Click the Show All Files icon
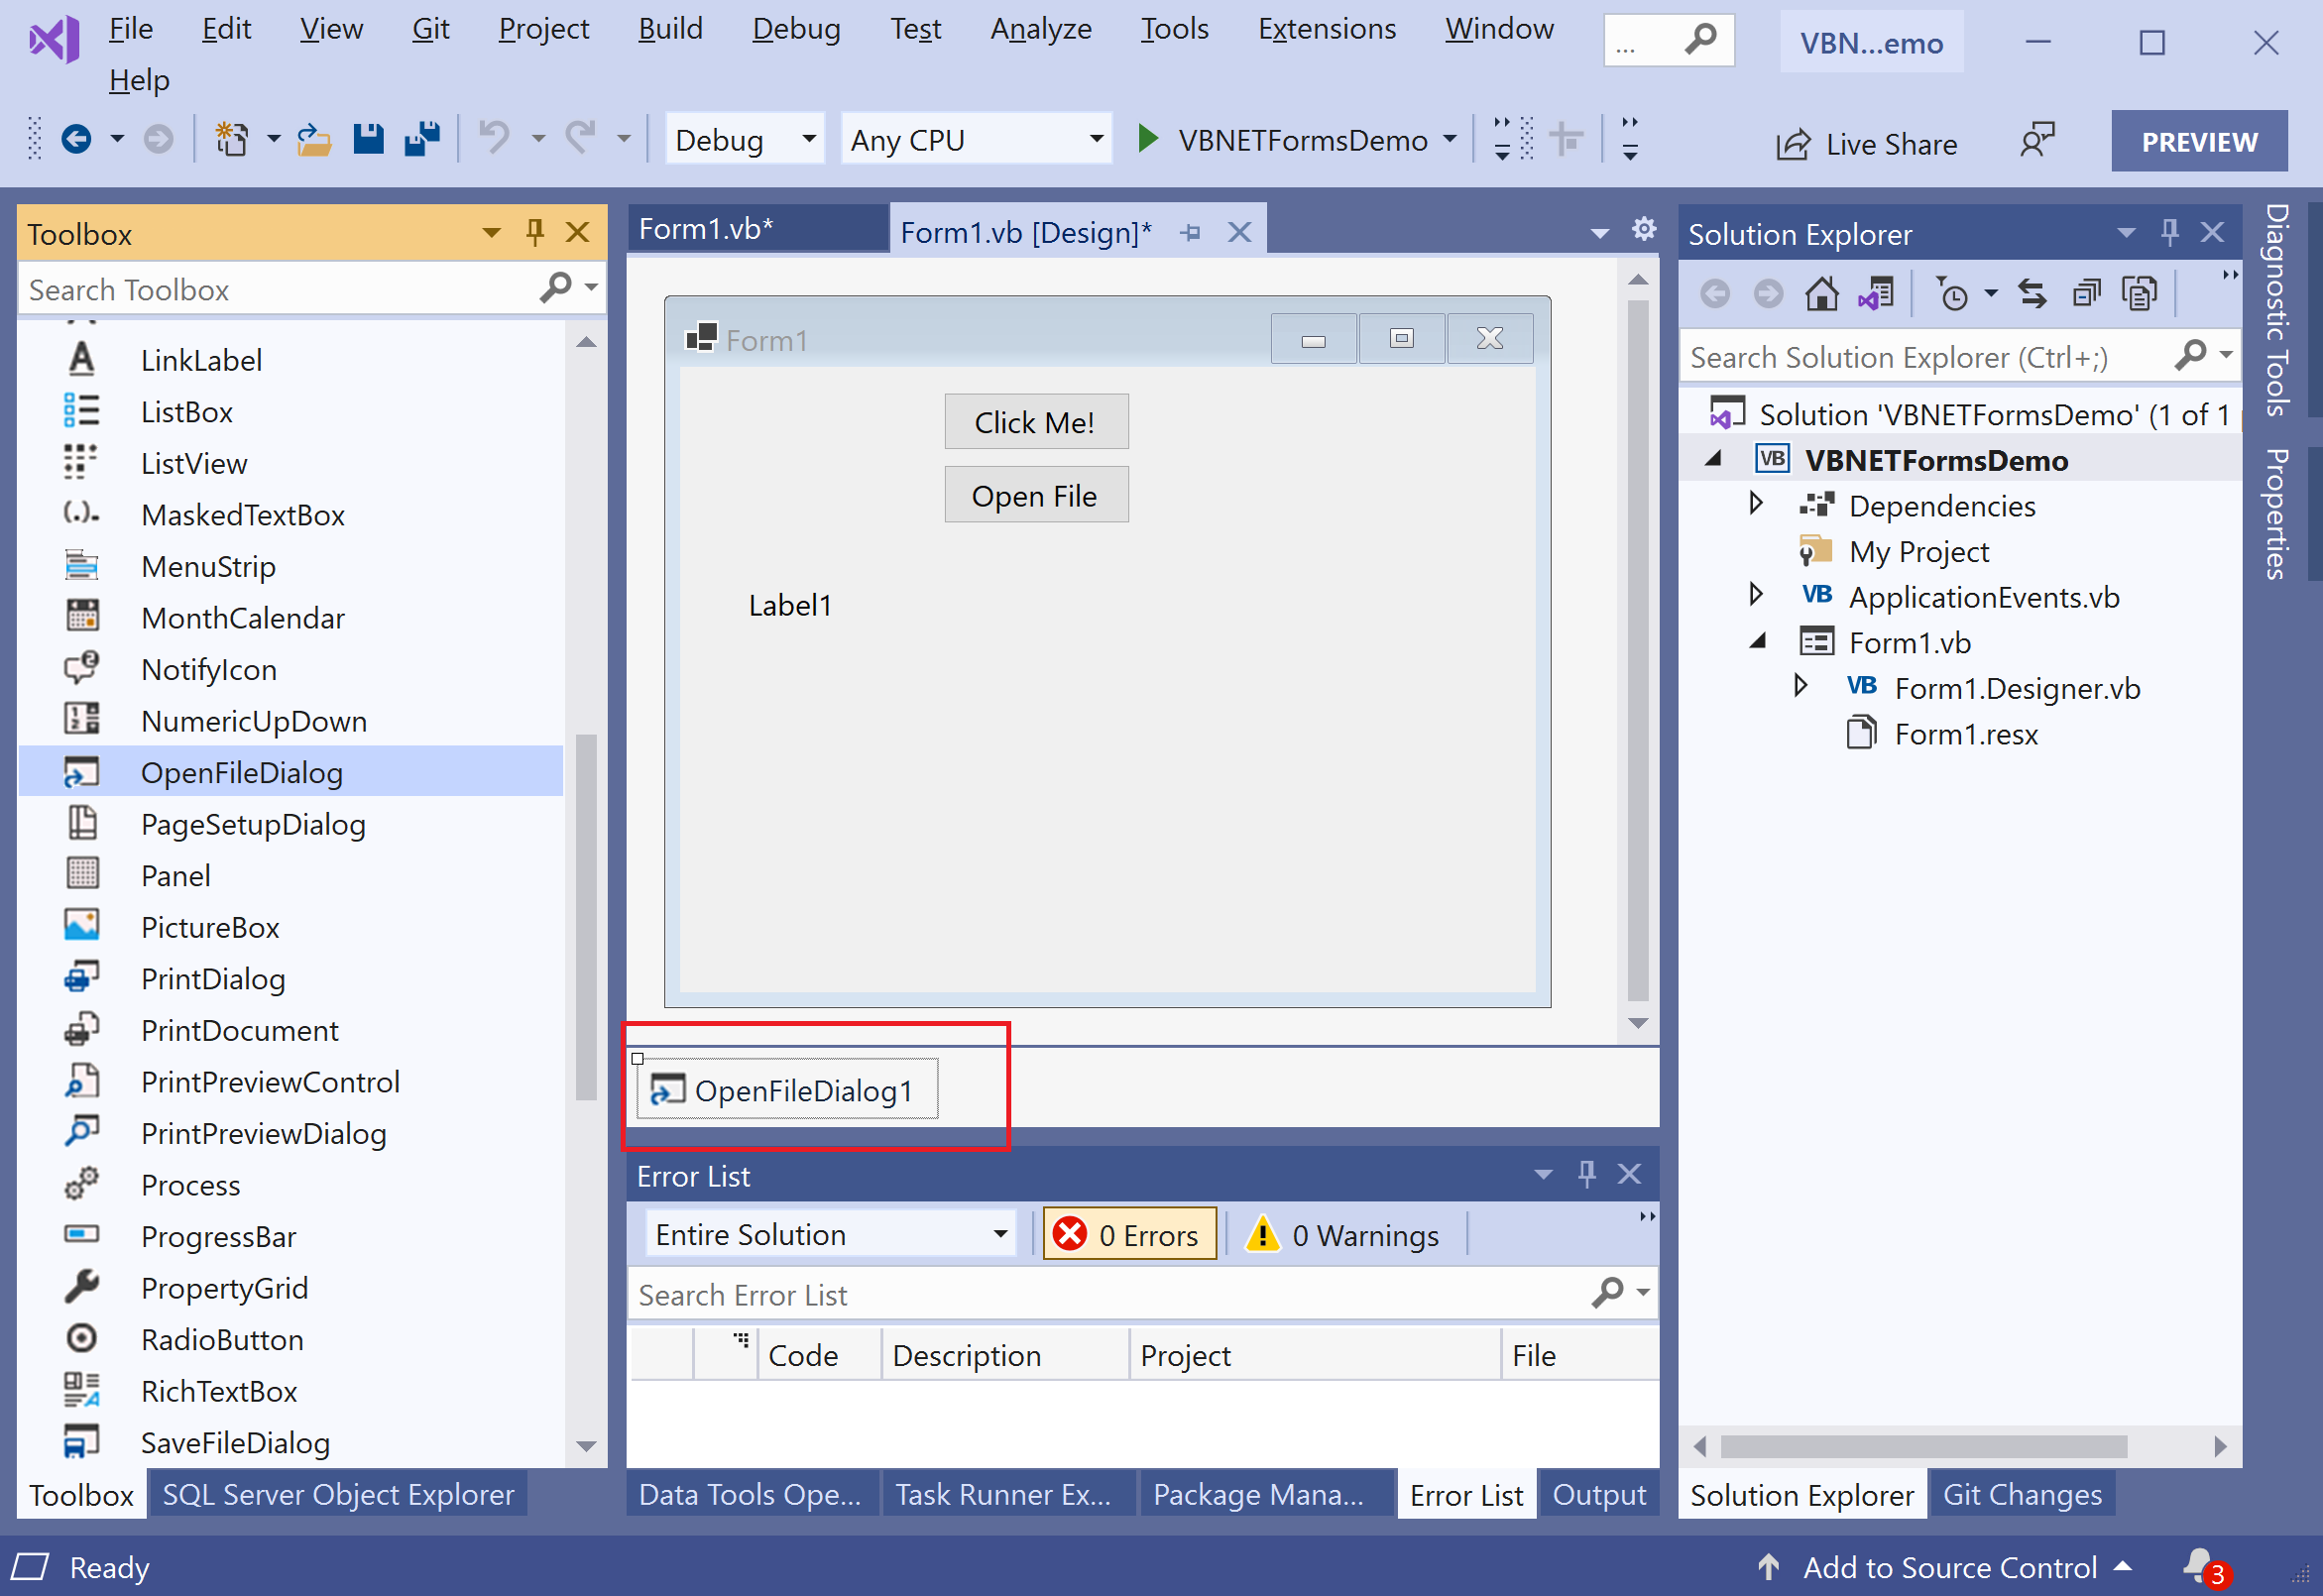The height and width of the screenshot is (1596, 2323). pyautogui.click(x=2139, y=294)
